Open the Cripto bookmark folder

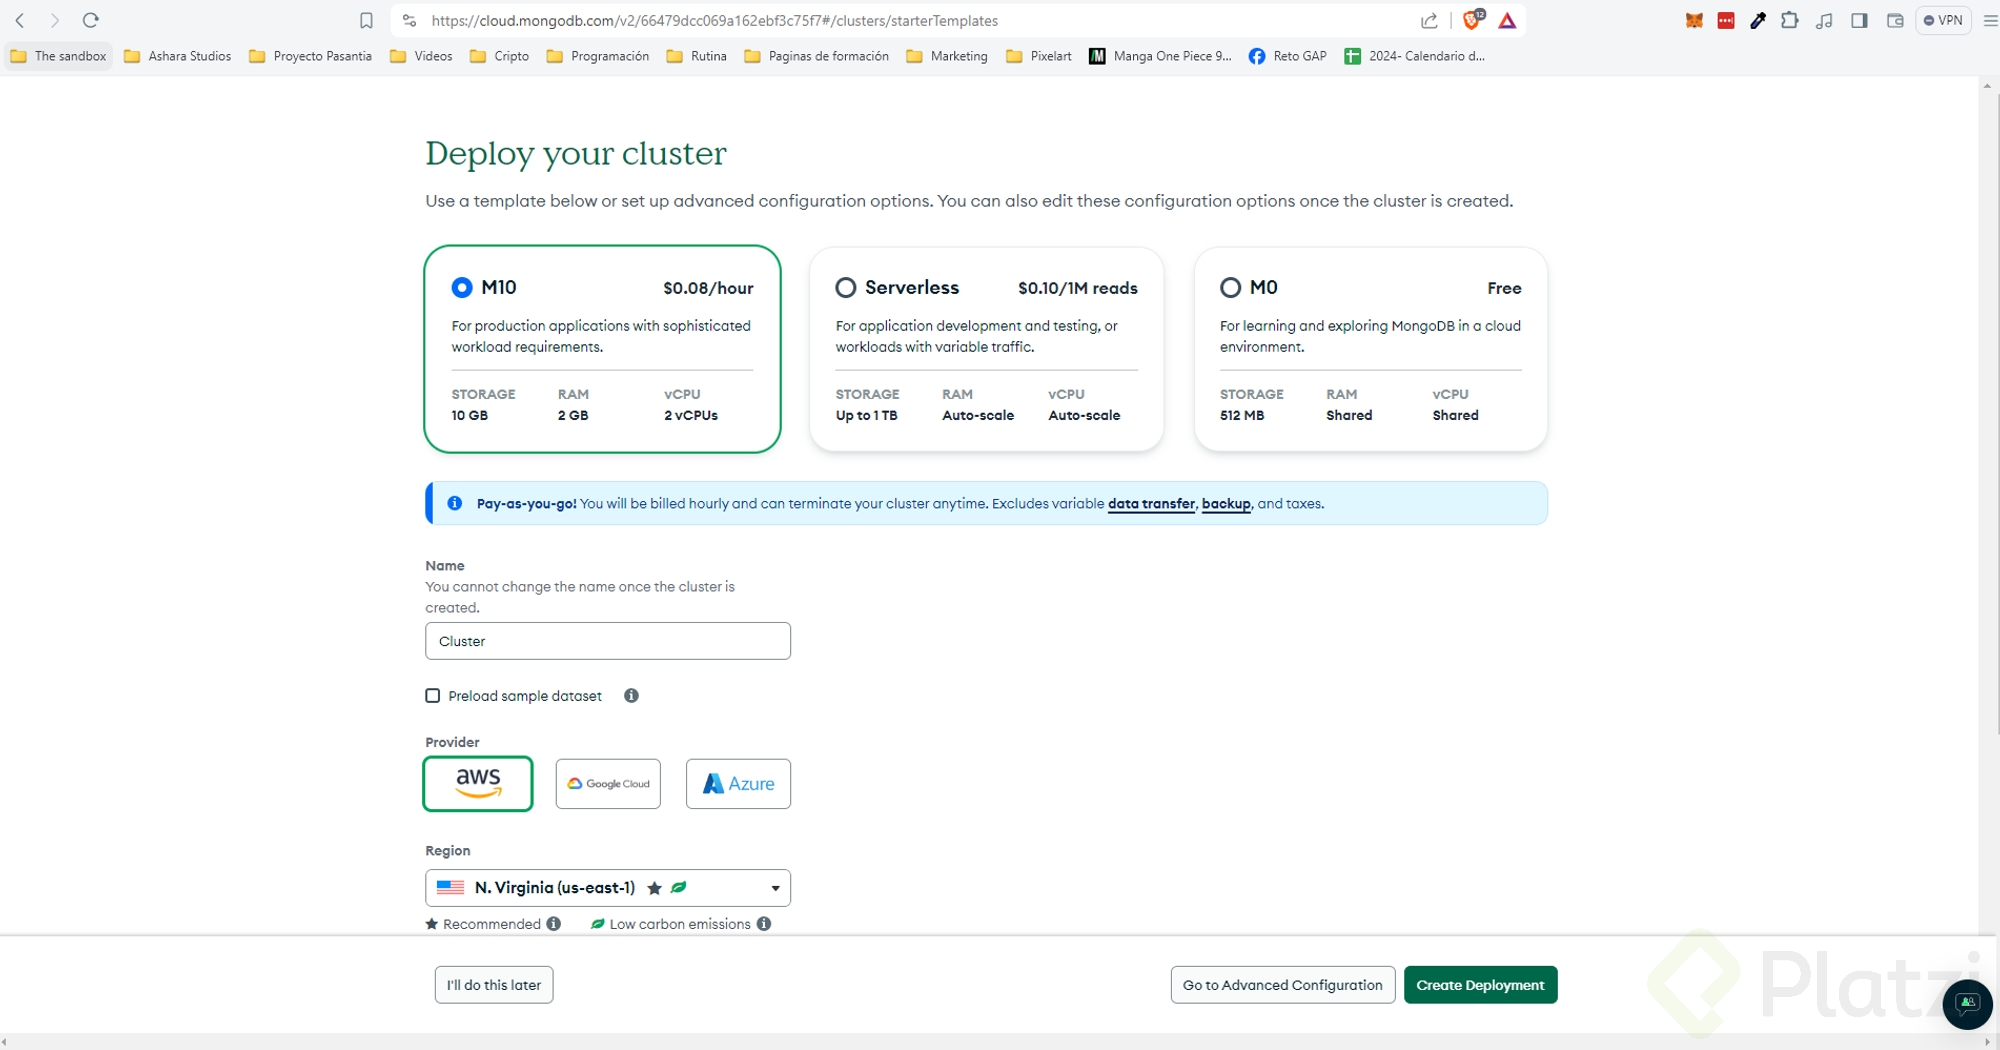(x=499, y=56)
